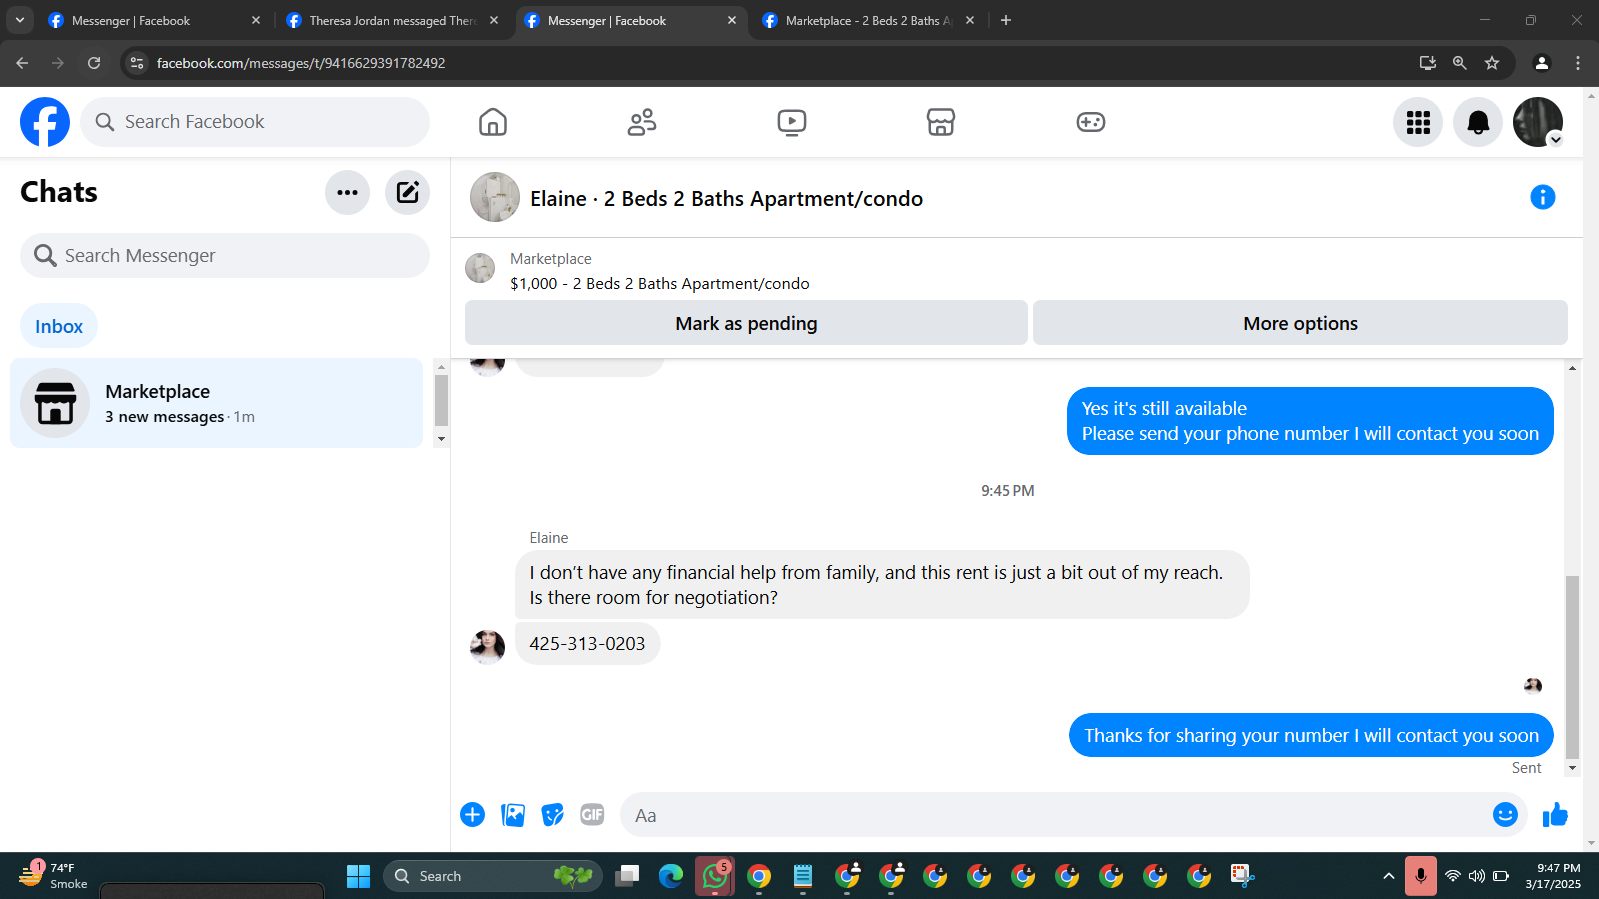
Task: Click the microphone icon in system tray
Action: (x=1420, y=876)
